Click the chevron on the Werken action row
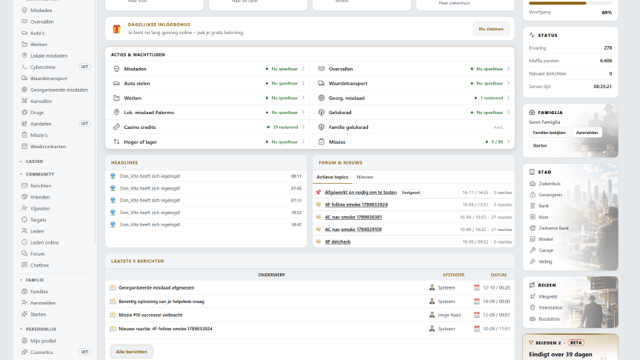Image resolution: width=640 pixels, height=360 pixels. (303, 98)
